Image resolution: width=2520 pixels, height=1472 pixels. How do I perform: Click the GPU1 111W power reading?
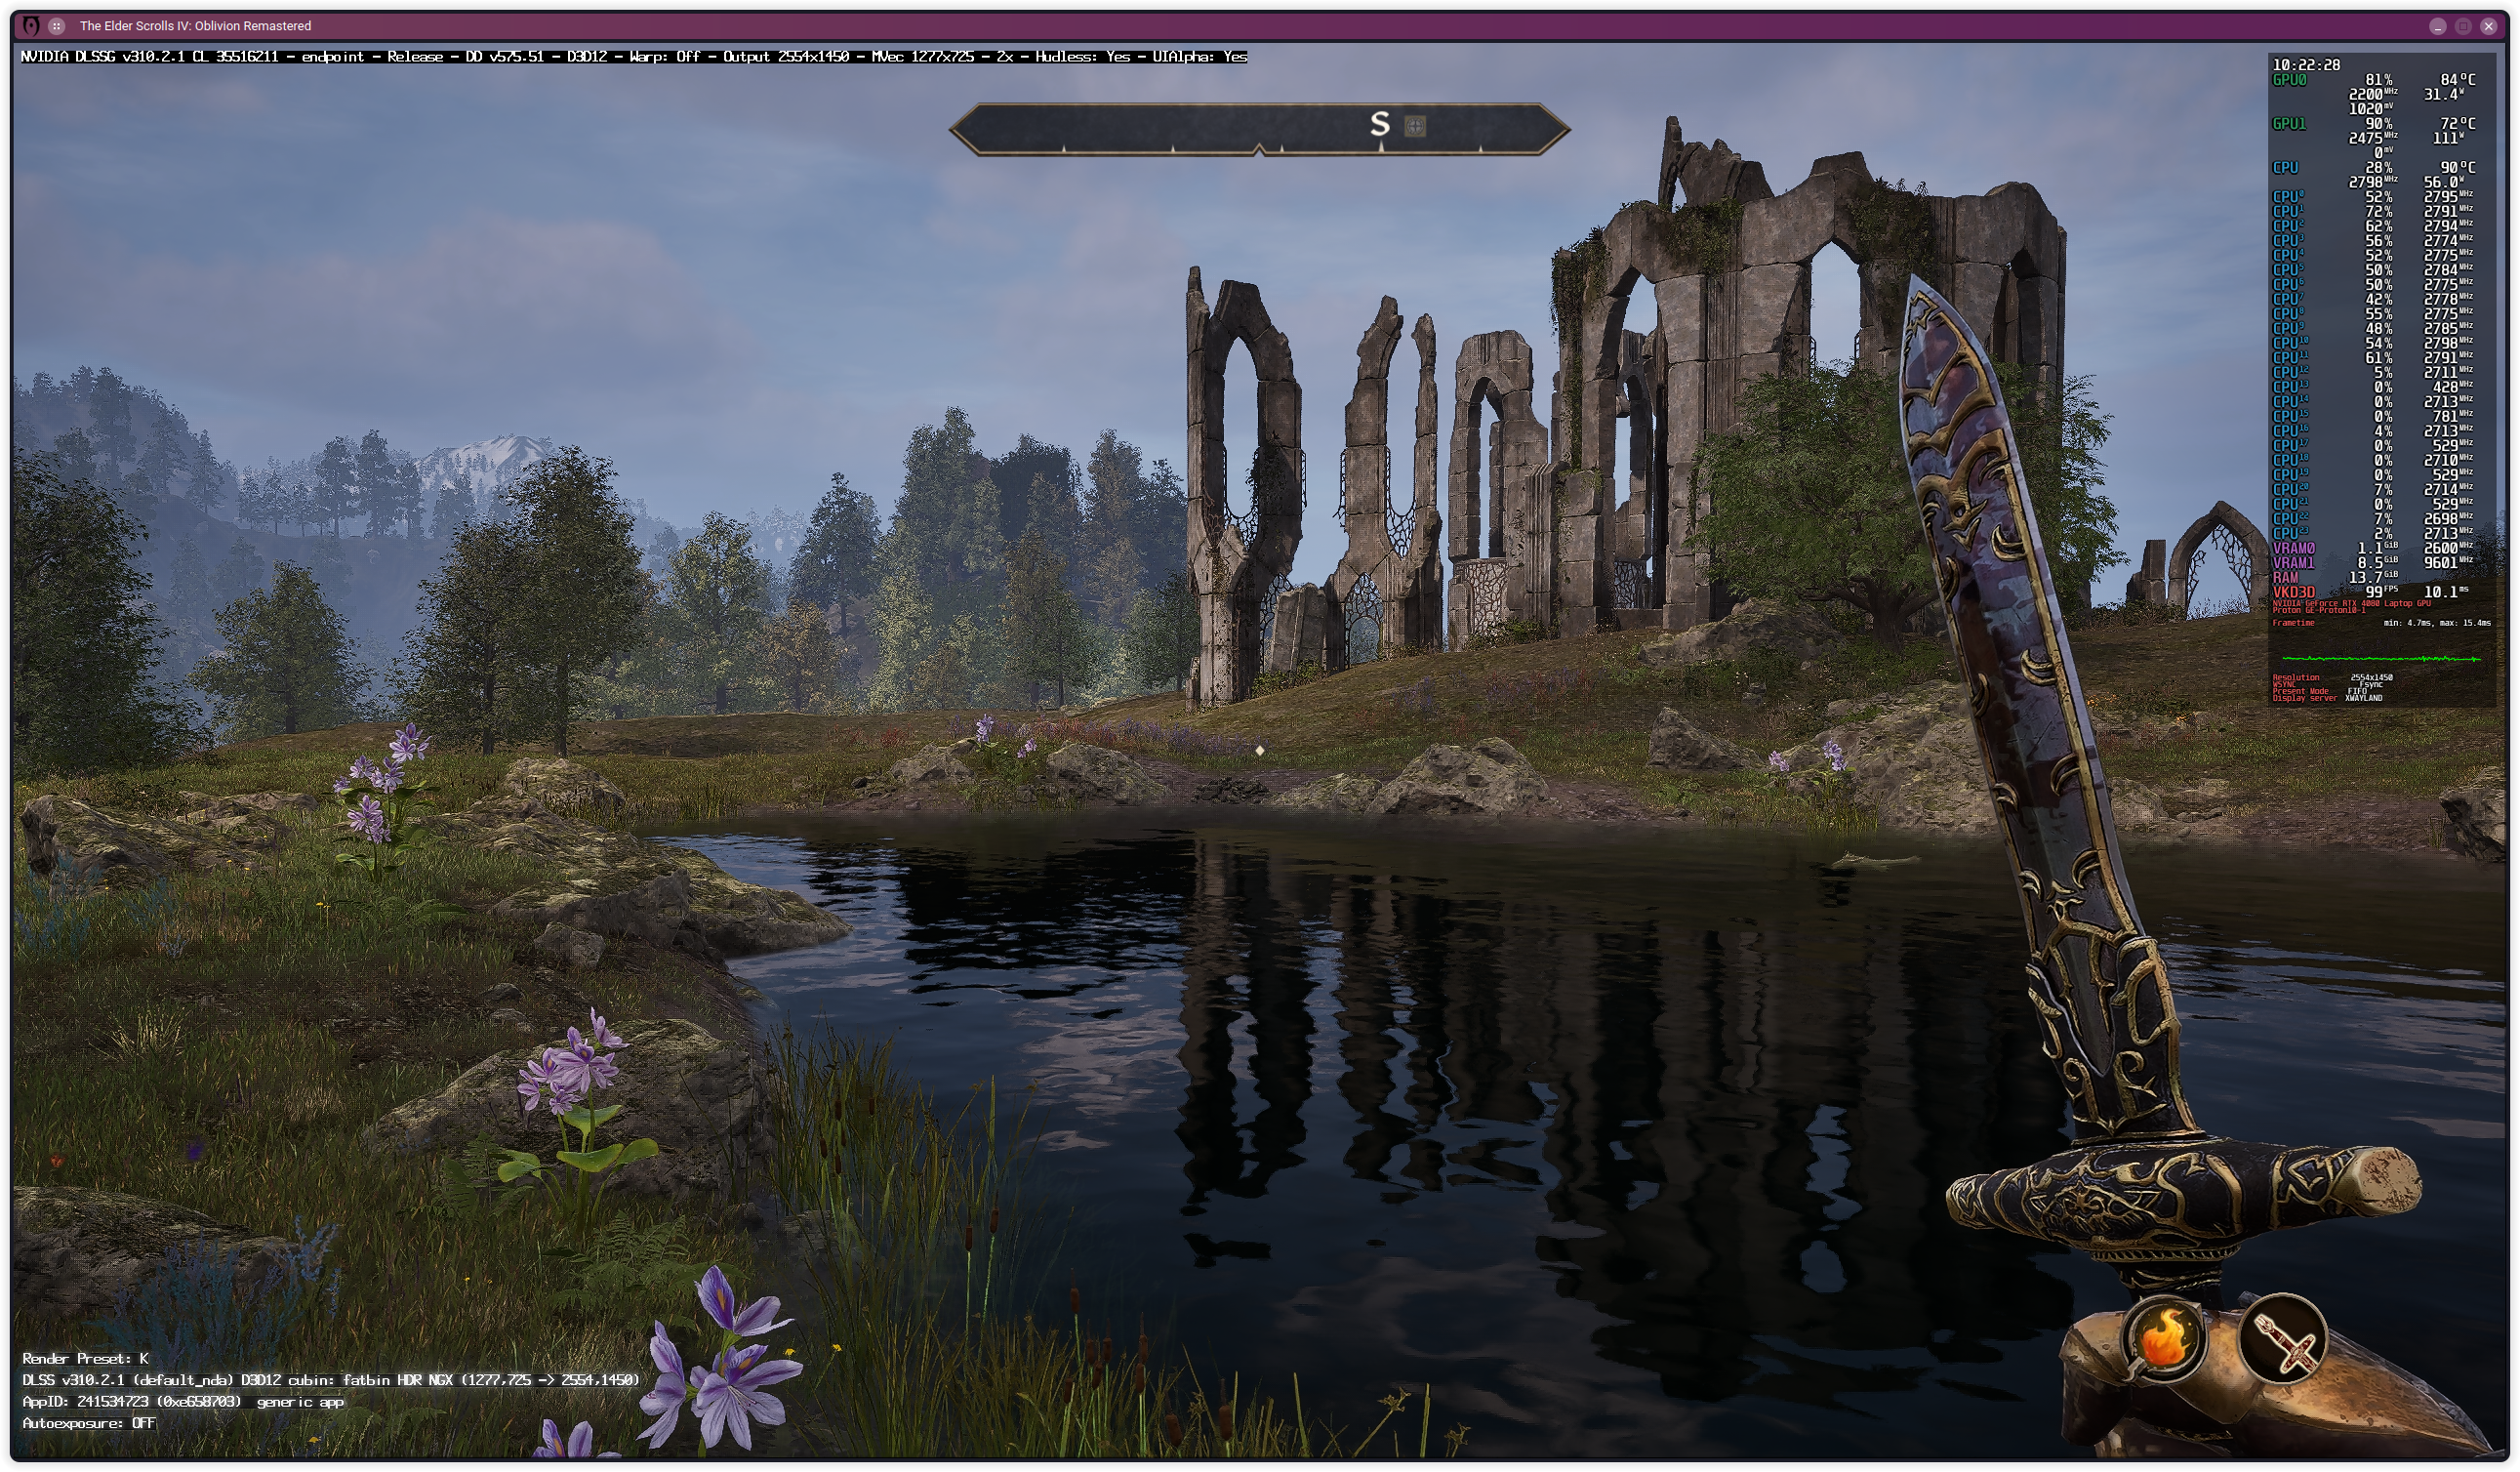tap(2449, 139)
